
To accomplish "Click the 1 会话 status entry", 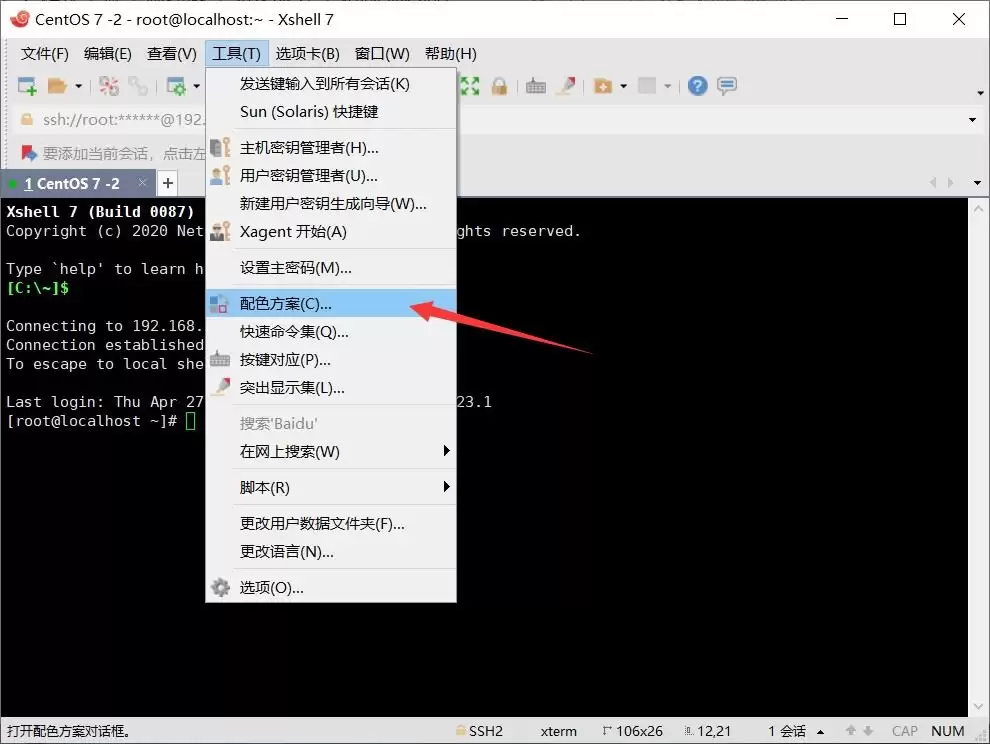I will point(787,731).
